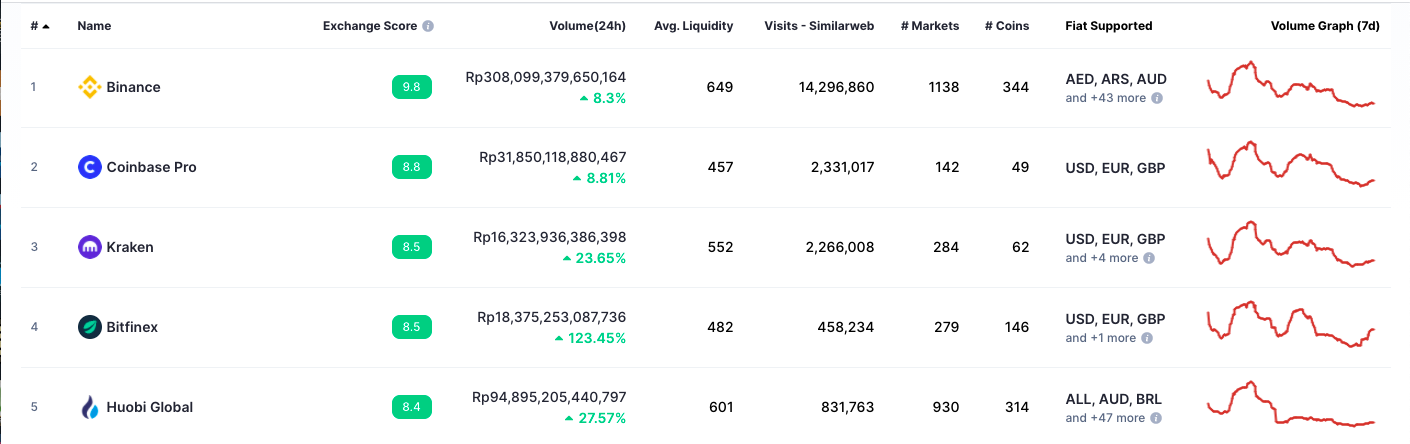This screenshot has height=444, width=1410.
Task: Open the Huobi Global name link
Action: [x=149, y=407]
